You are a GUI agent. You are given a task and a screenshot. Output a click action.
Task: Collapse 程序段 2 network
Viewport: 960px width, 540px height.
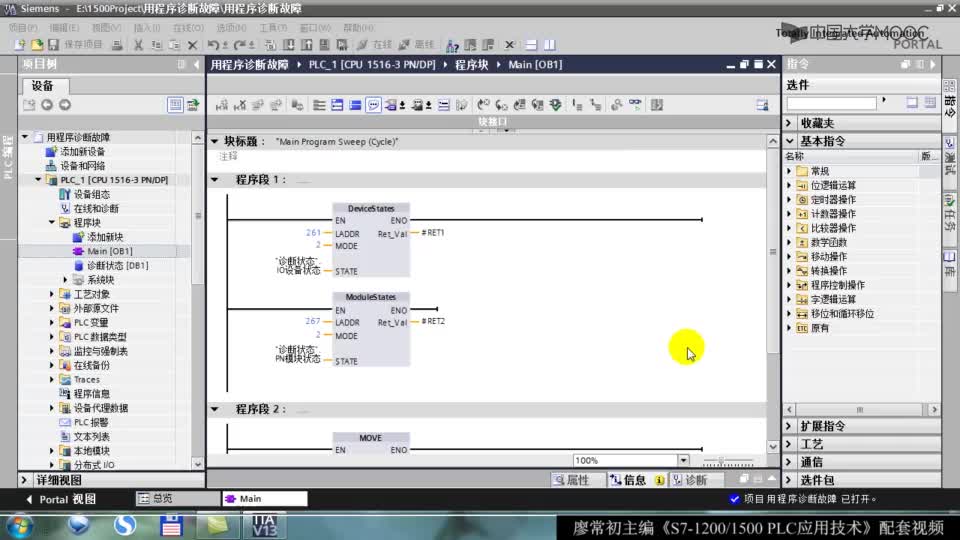click(215, 409)
